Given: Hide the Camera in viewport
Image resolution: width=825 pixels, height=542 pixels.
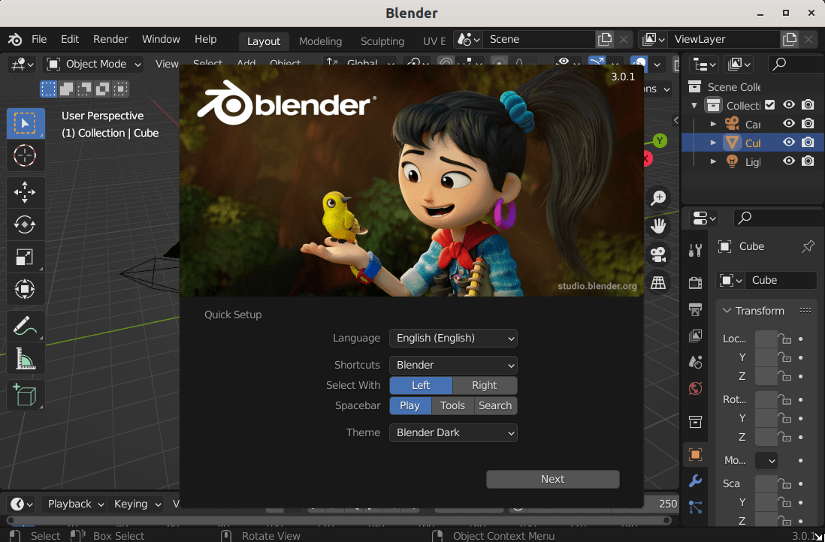Looking at the screenshot, I should click(x=789, y=124).
